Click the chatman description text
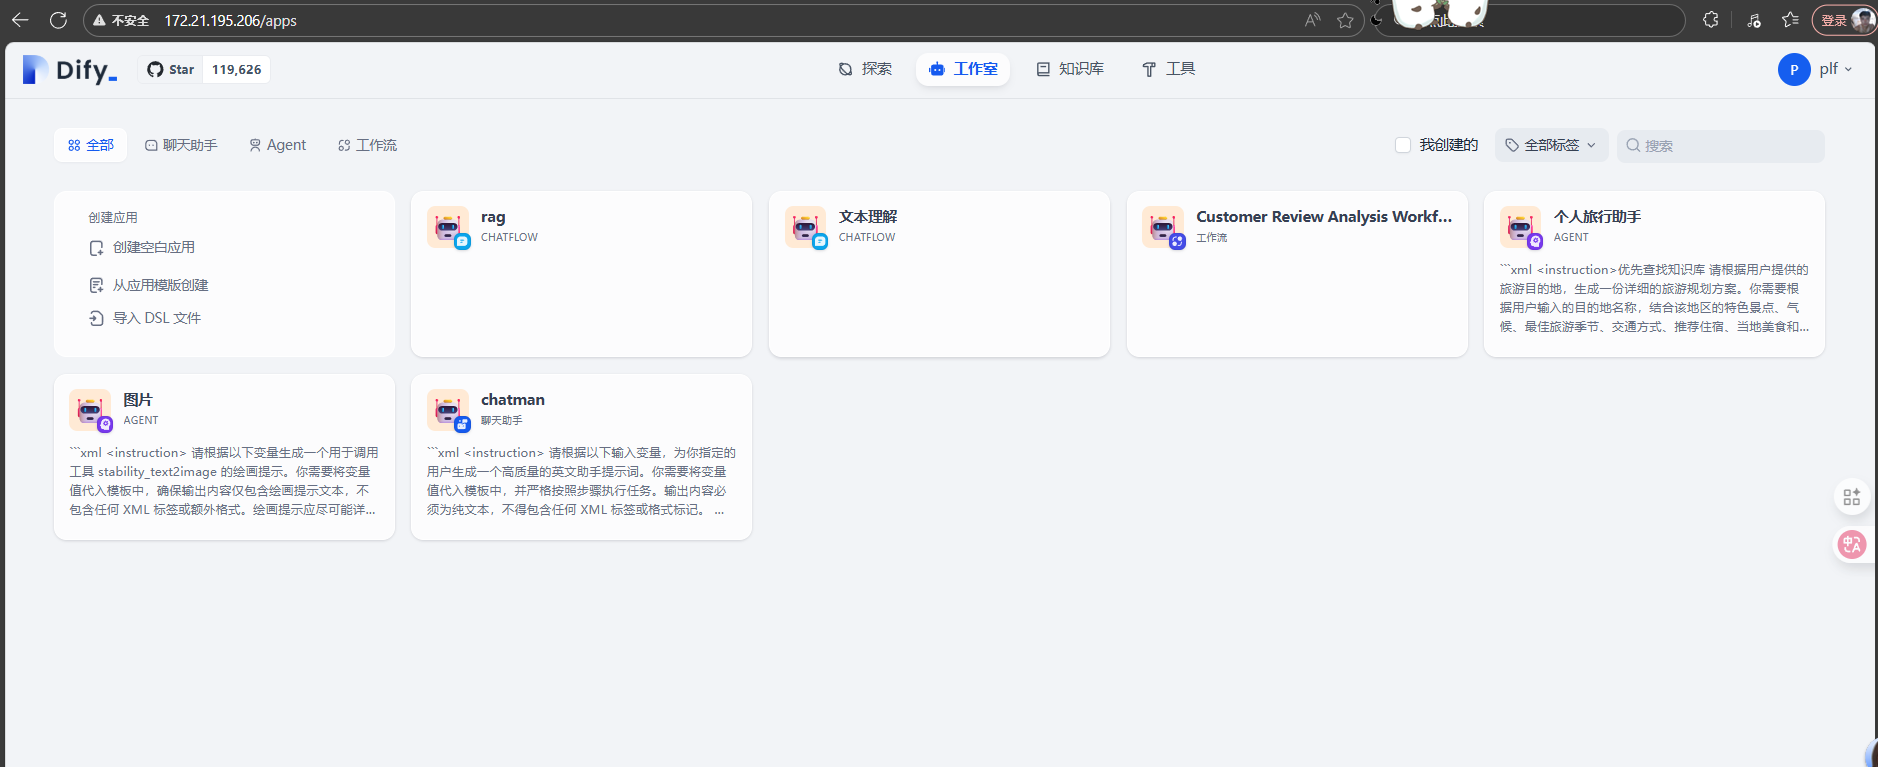The width and height of the screenshot is (1878, 767). click(581, 481)
